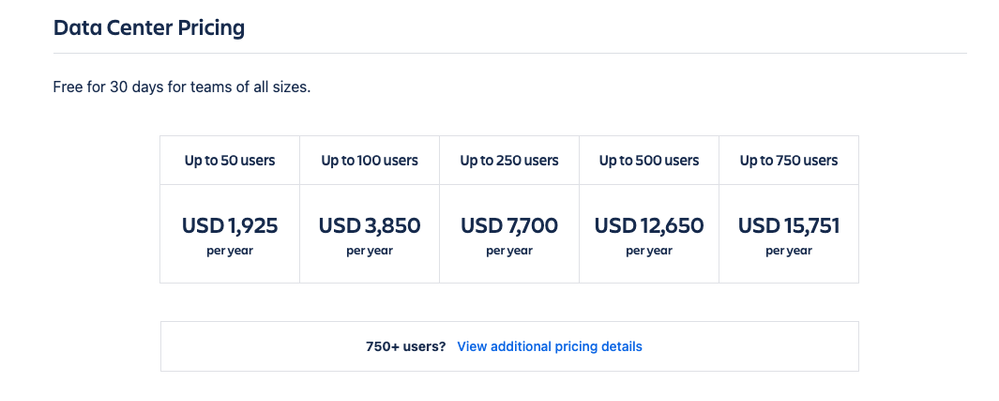Screen dimensions: 999x401
Task: Select the USD 3,850 price
Action: coord(370,226)
